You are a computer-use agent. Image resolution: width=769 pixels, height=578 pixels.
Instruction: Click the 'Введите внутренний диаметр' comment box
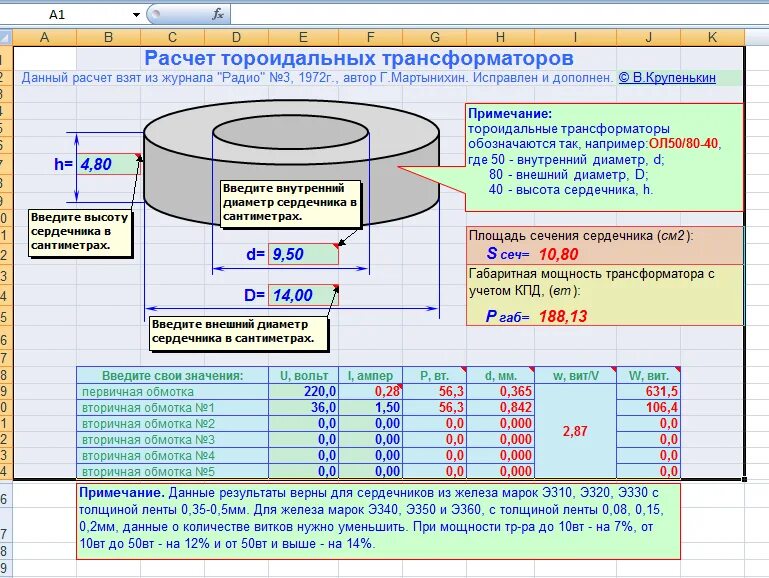(290, 203)
